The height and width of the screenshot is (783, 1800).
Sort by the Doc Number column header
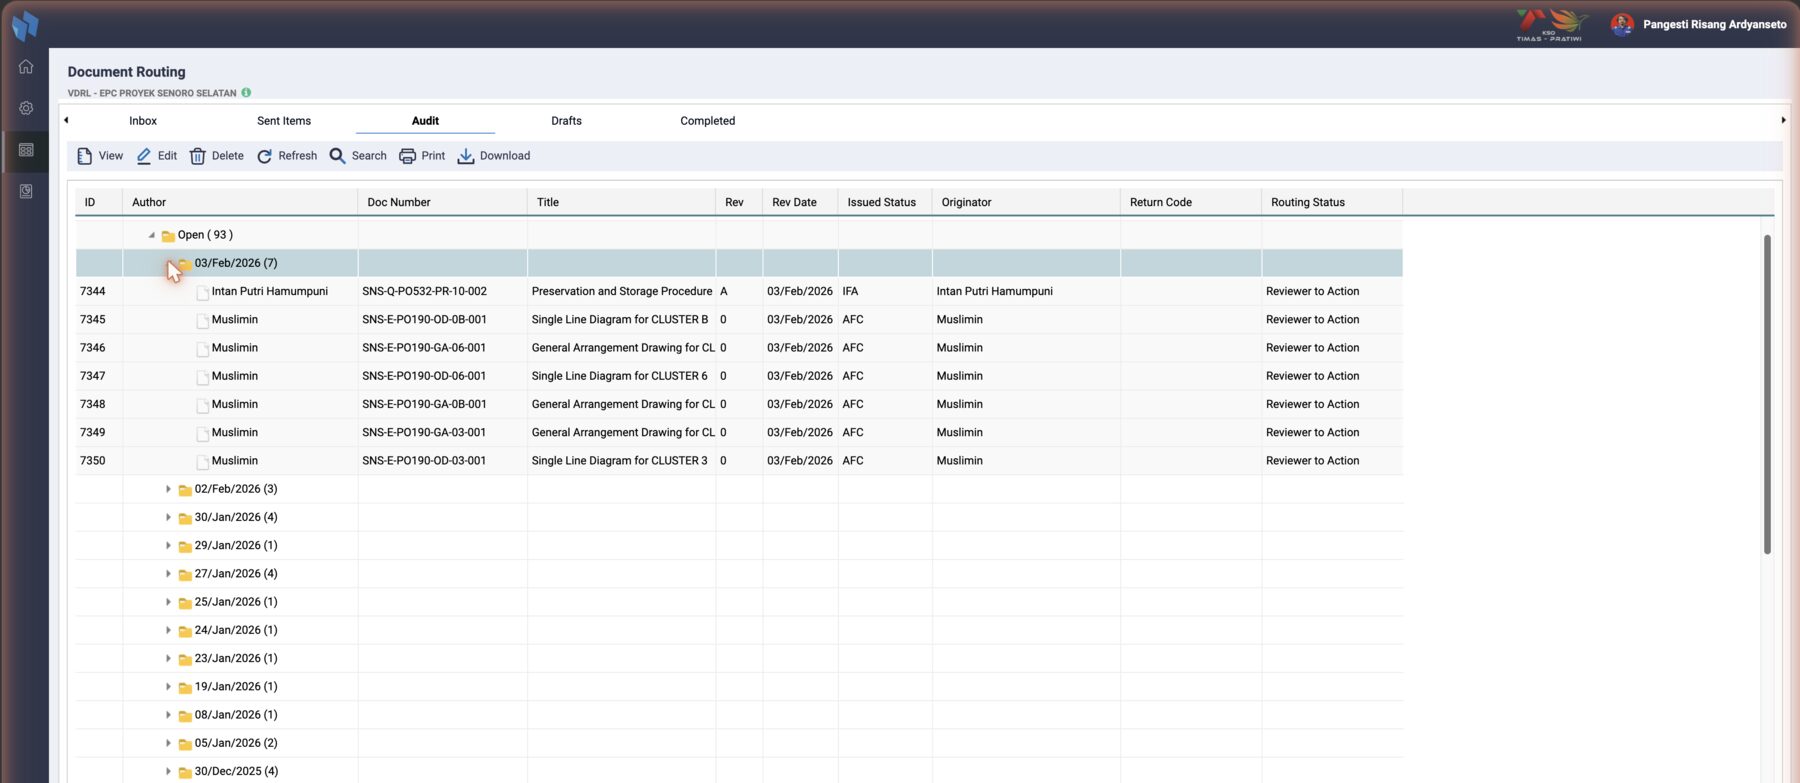tap(442, 202)
